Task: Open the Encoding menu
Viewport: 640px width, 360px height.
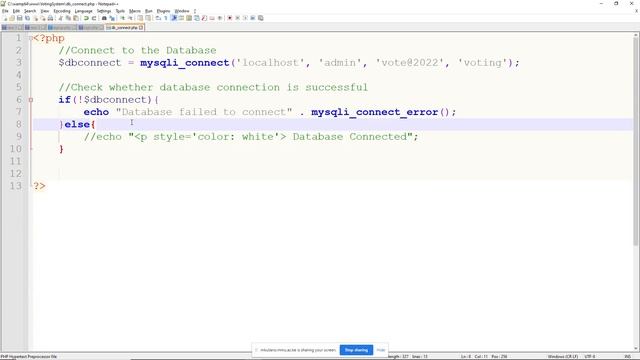Action: [x=62, y=11]
